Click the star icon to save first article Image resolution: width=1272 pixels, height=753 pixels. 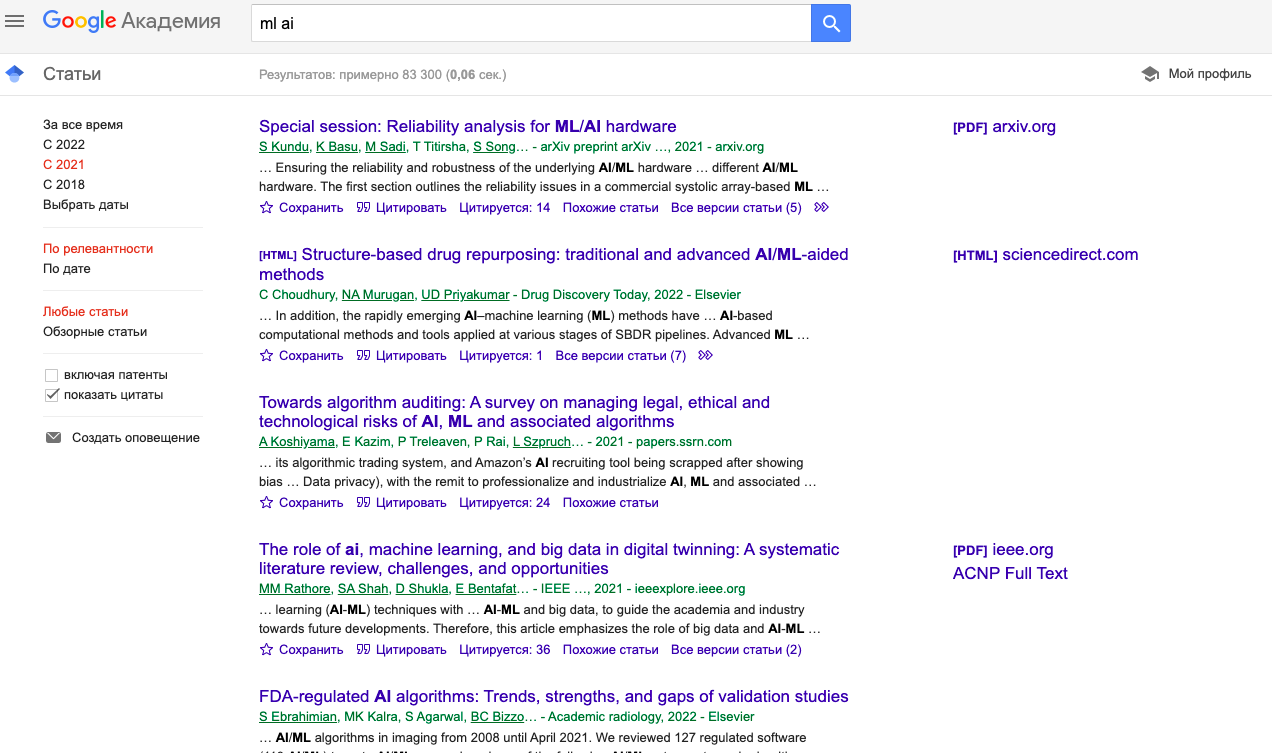266,208
